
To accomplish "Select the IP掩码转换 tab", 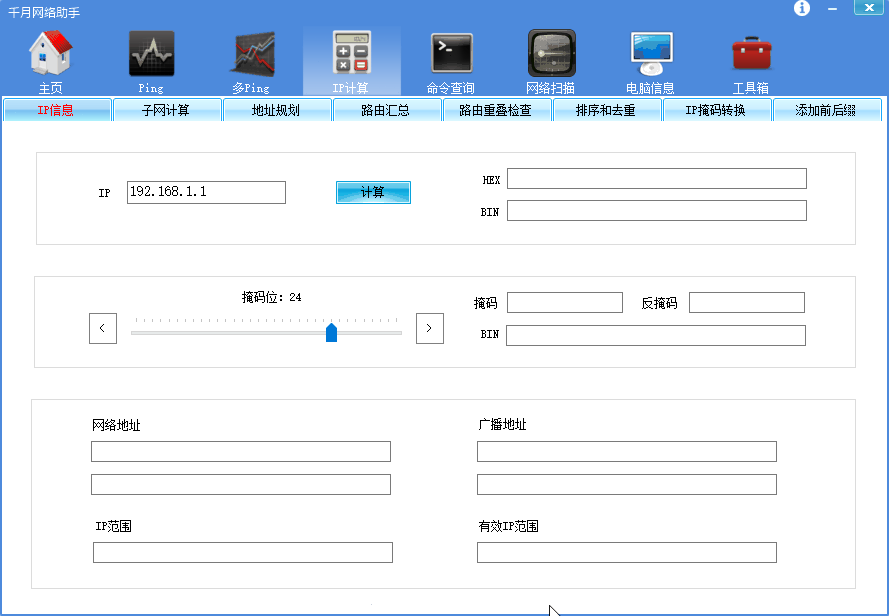I will (716, 110).
